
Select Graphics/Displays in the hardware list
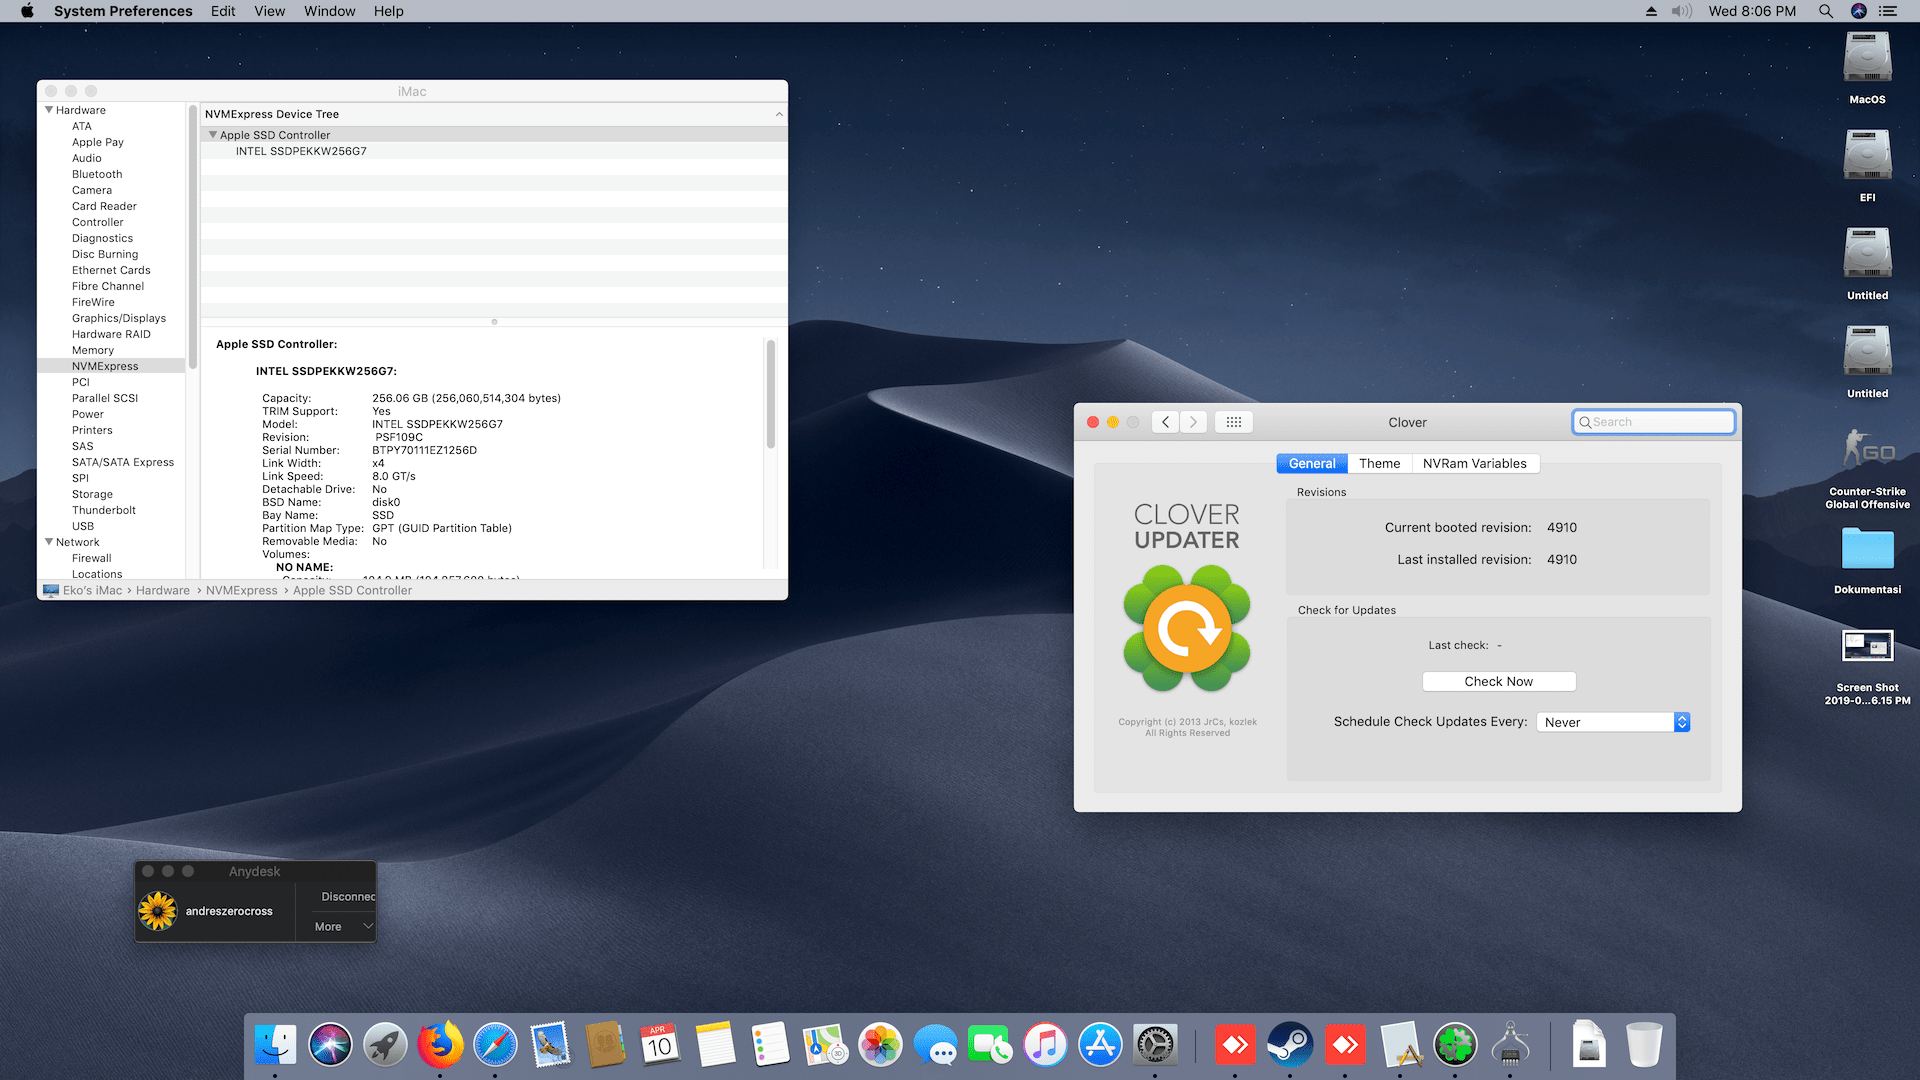coord(118,318)
